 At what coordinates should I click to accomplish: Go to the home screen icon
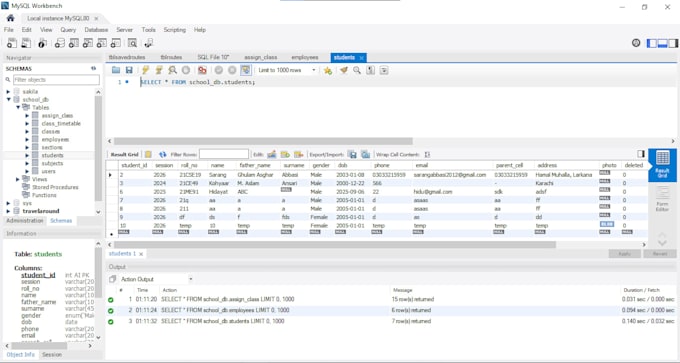pyautogui.click(x=10, y=18)
